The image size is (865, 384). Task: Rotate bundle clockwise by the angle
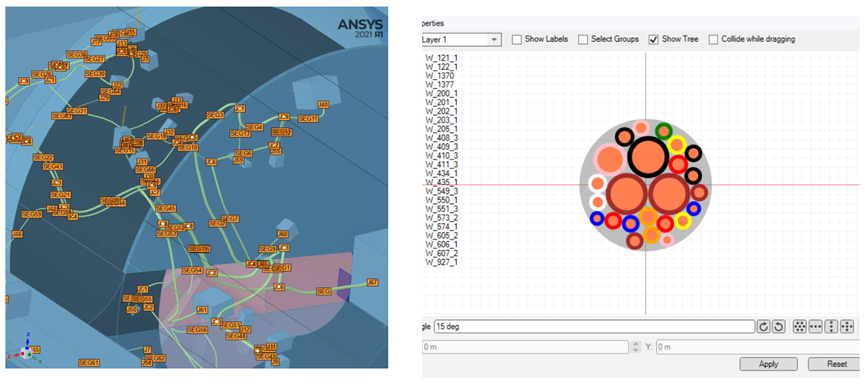[x=763, y=327]
